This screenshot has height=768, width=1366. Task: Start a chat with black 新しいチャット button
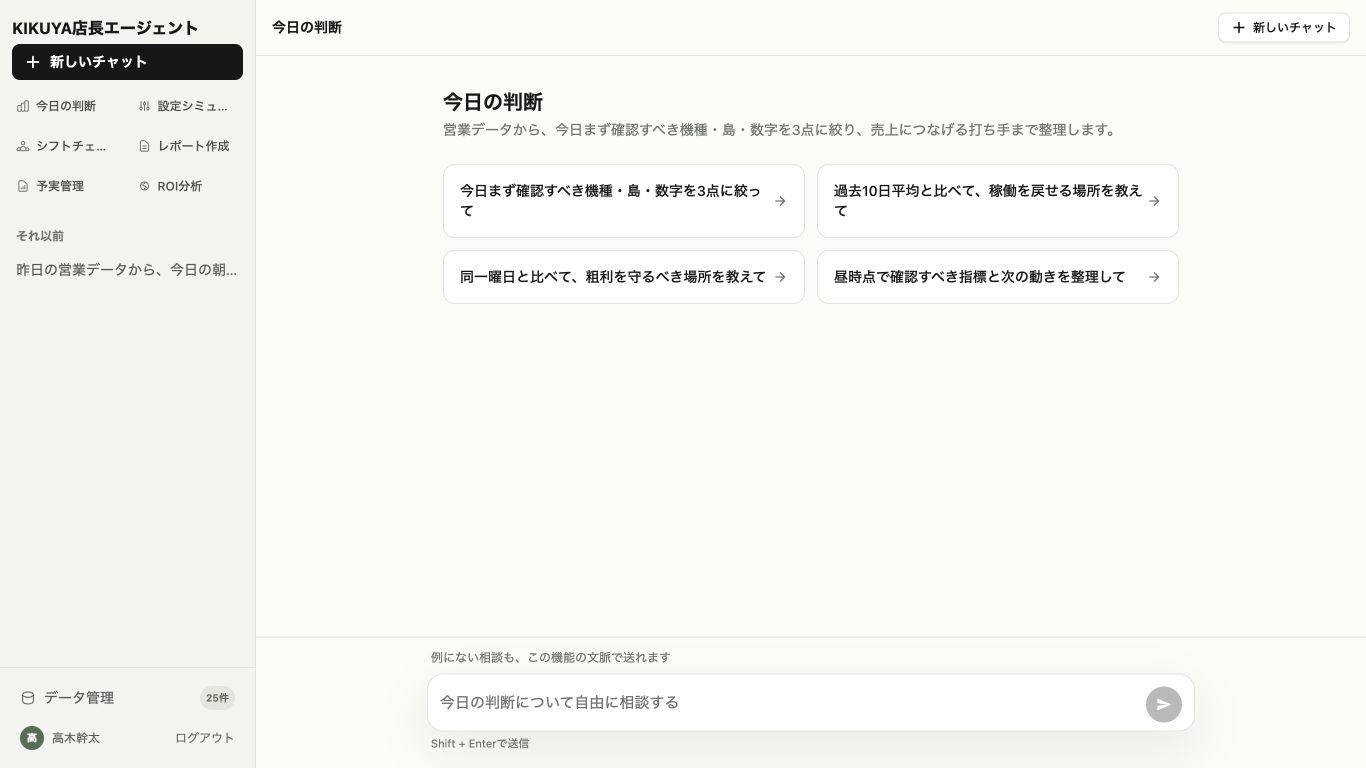127,62
